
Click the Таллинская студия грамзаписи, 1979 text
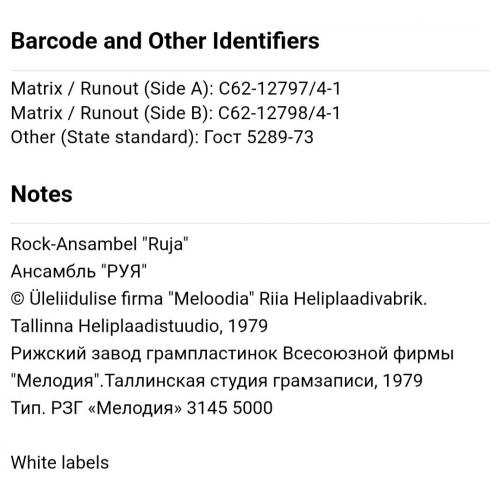click(x=264, y=381)
